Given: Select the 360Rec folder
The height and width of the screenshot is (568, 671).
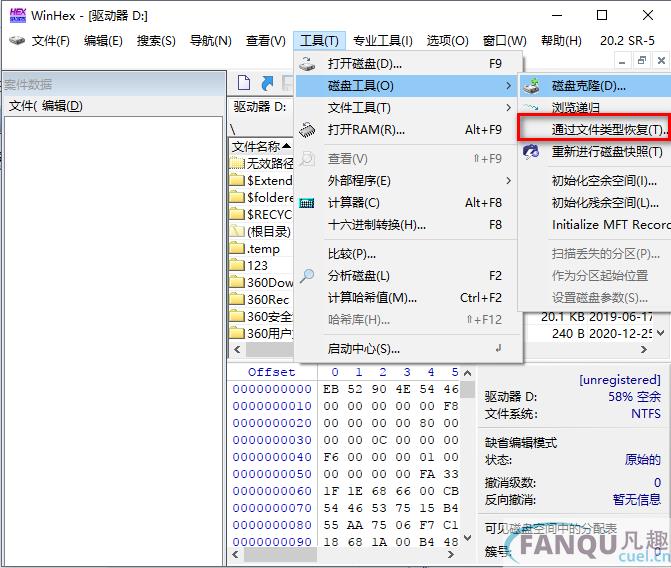Looking at the screenshot, I should [x=260, y=300].
